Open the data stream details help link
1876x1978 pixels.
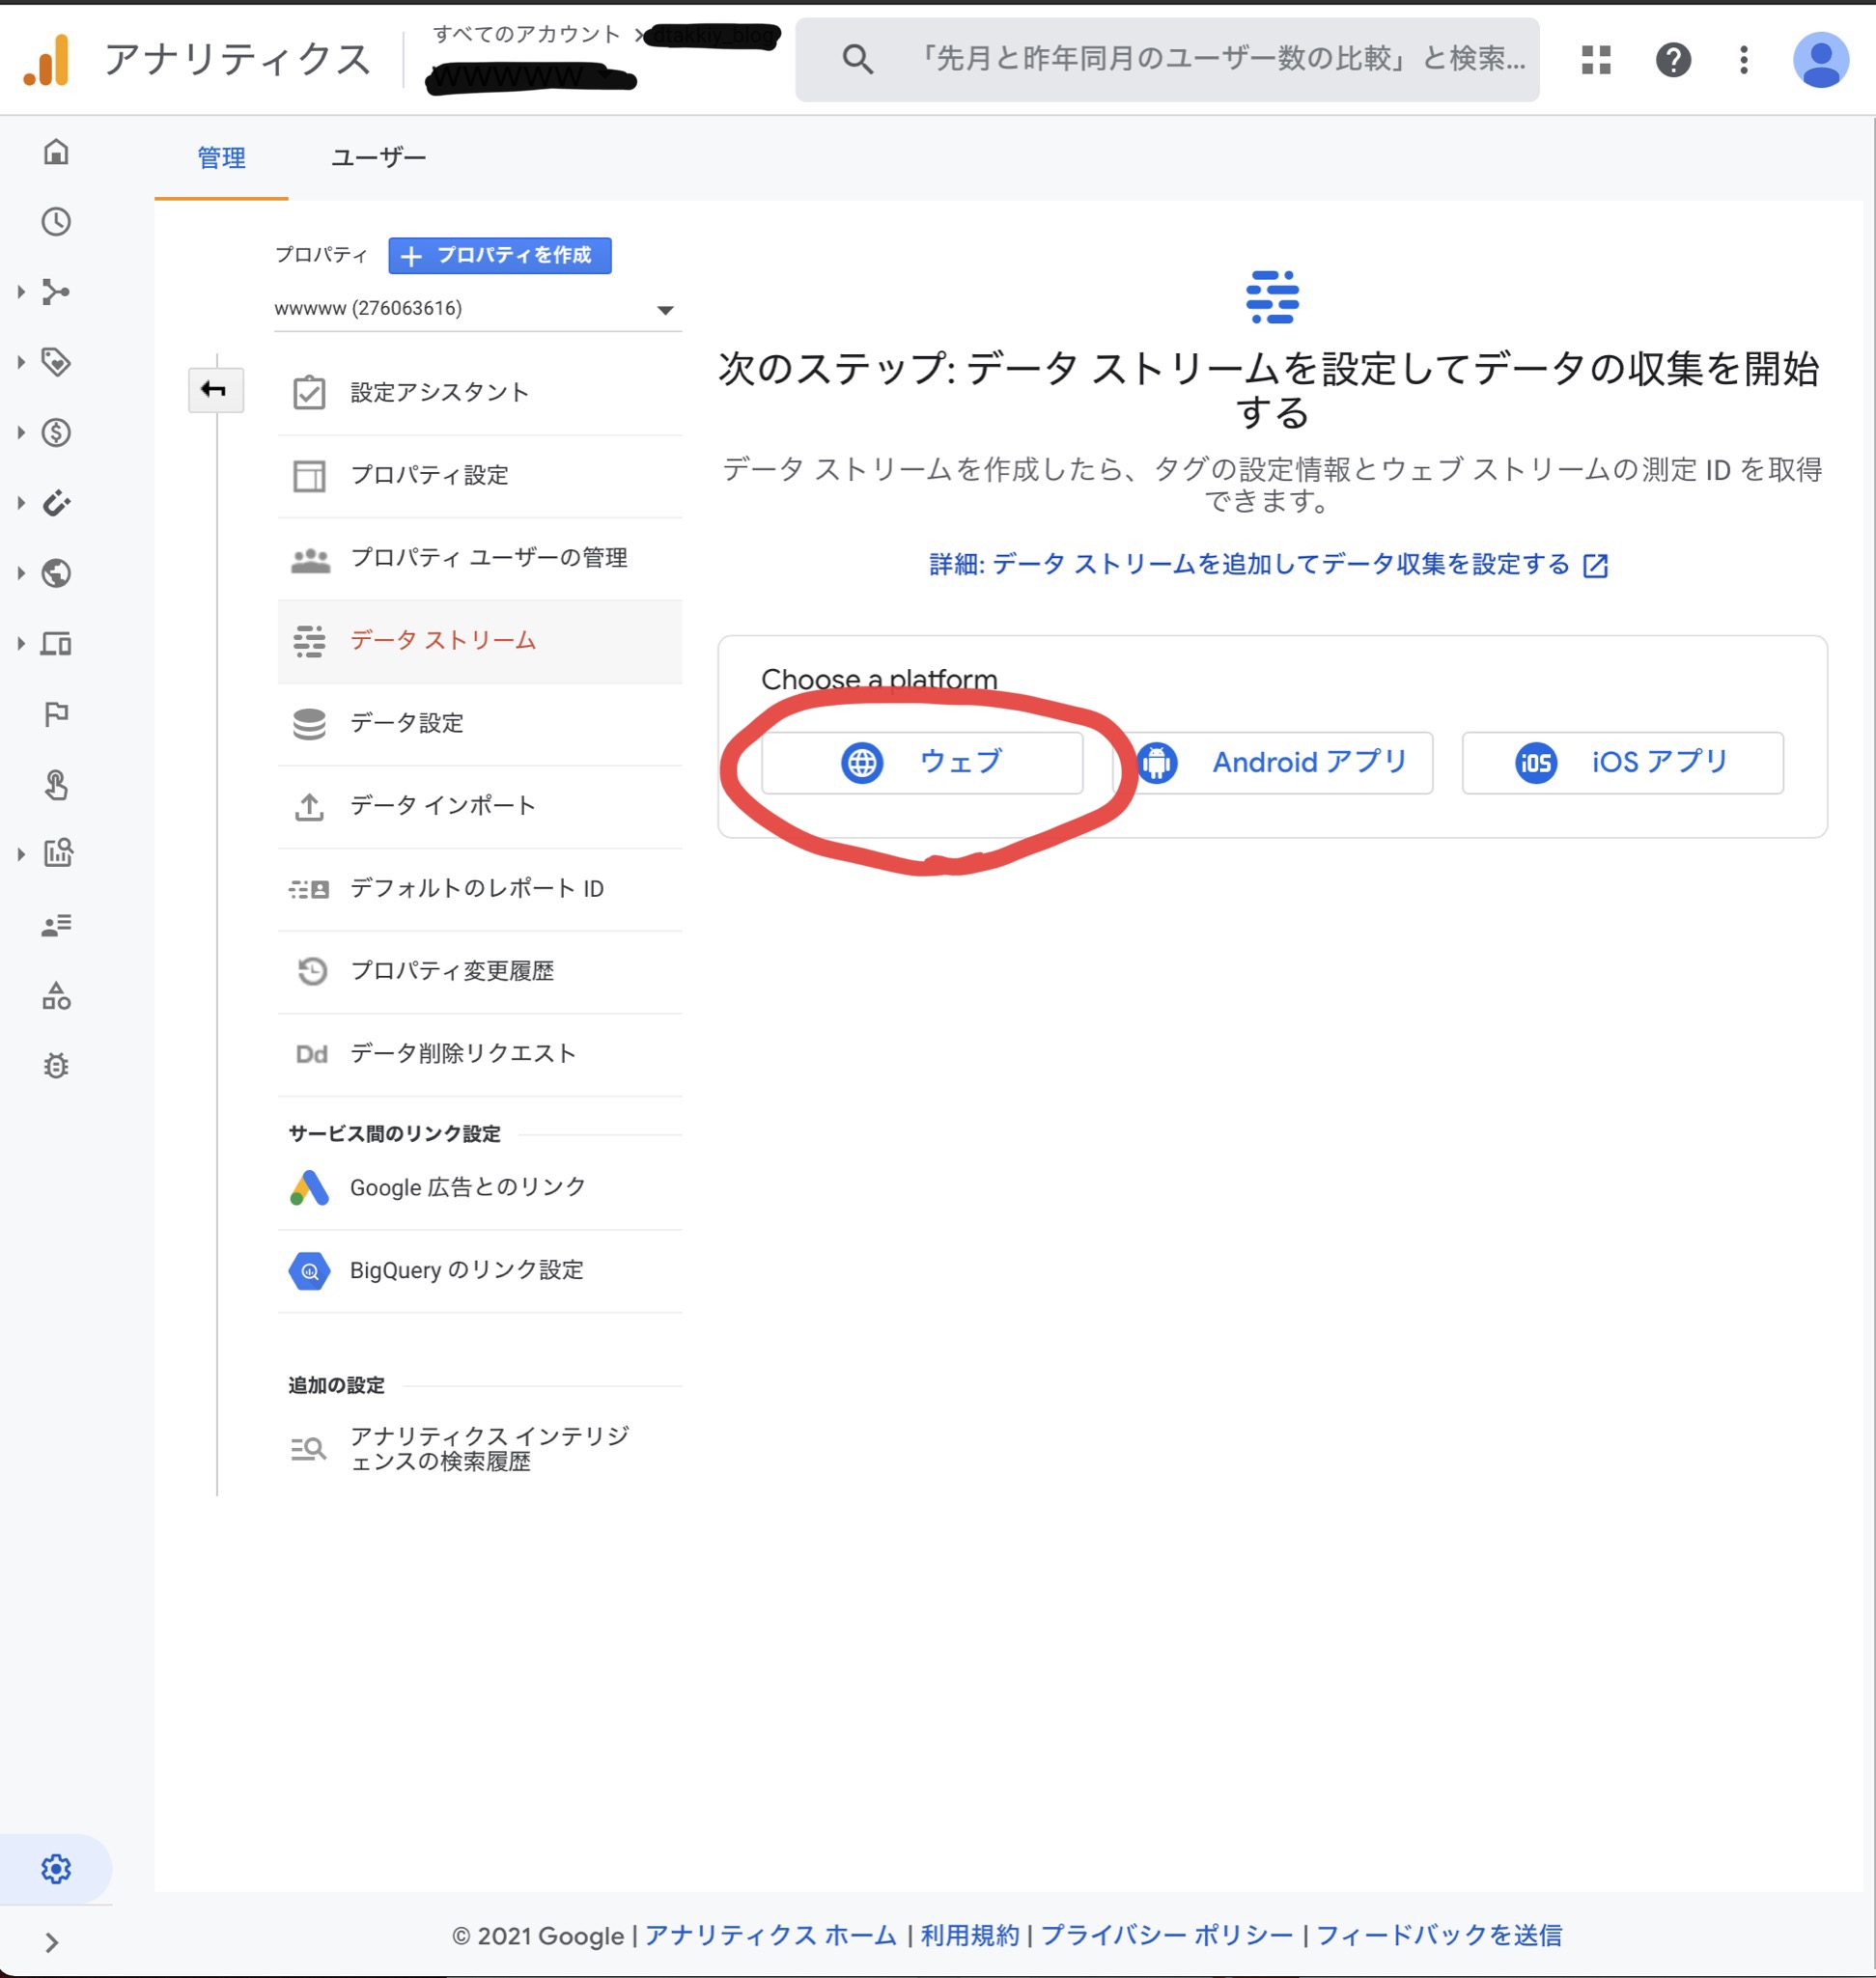[1267, 565]
